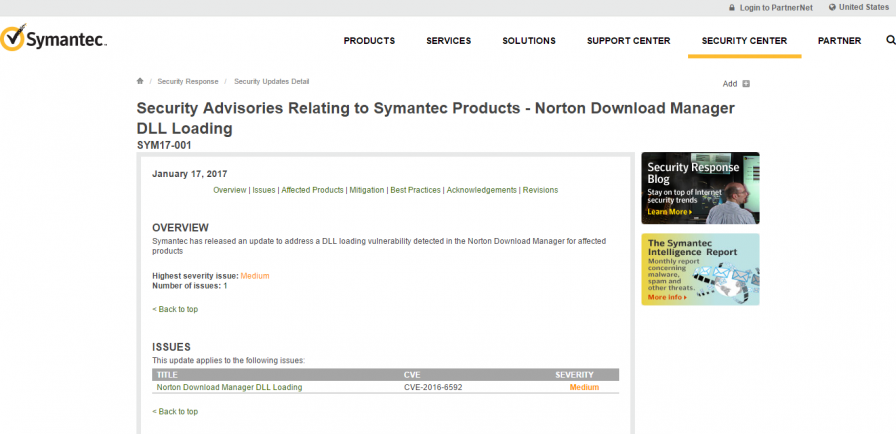Click the lock icon beside Login to PartnerNet

731,8
